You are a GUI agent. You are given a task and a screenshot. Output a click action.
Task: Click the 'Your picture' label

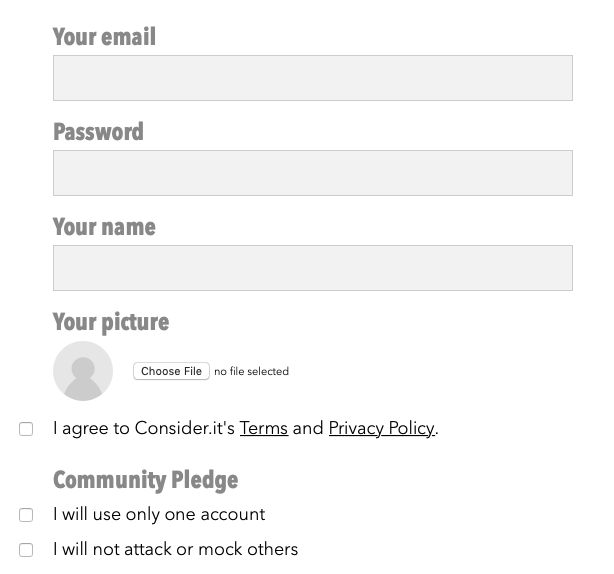coord(111,322)
